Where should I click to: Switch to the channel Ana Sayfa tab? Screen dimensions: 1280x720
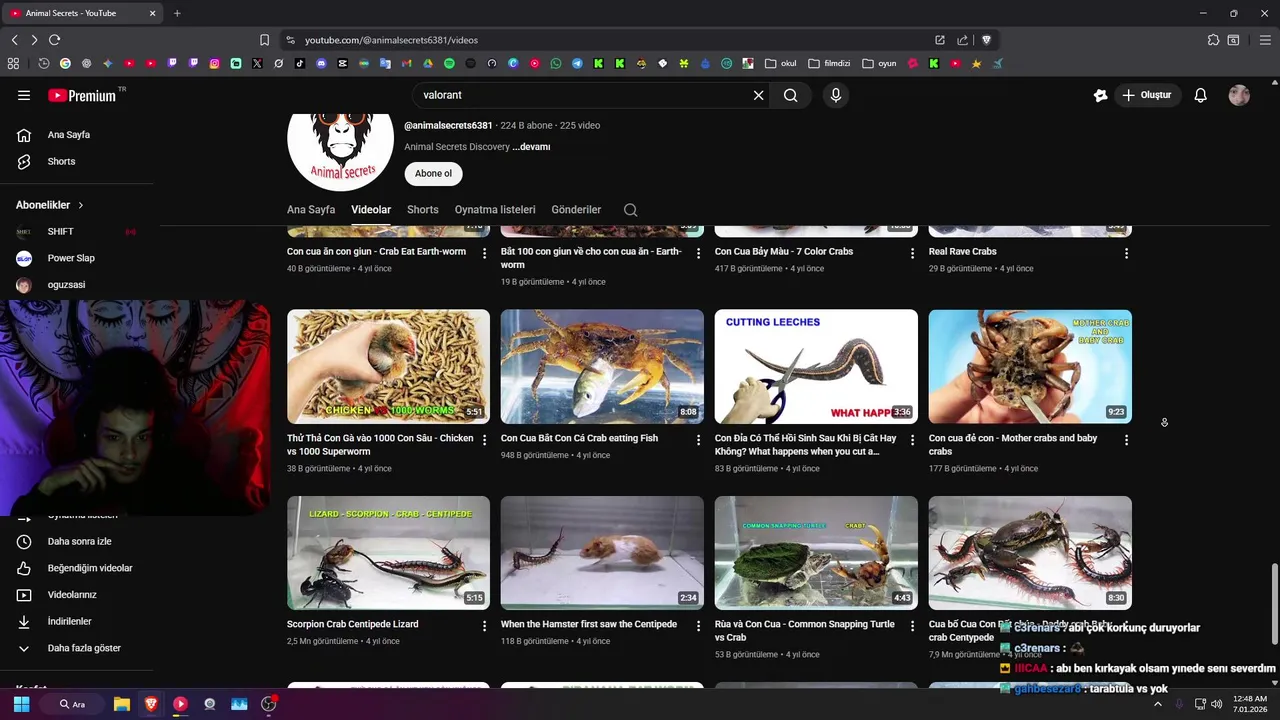pos(311,210)
